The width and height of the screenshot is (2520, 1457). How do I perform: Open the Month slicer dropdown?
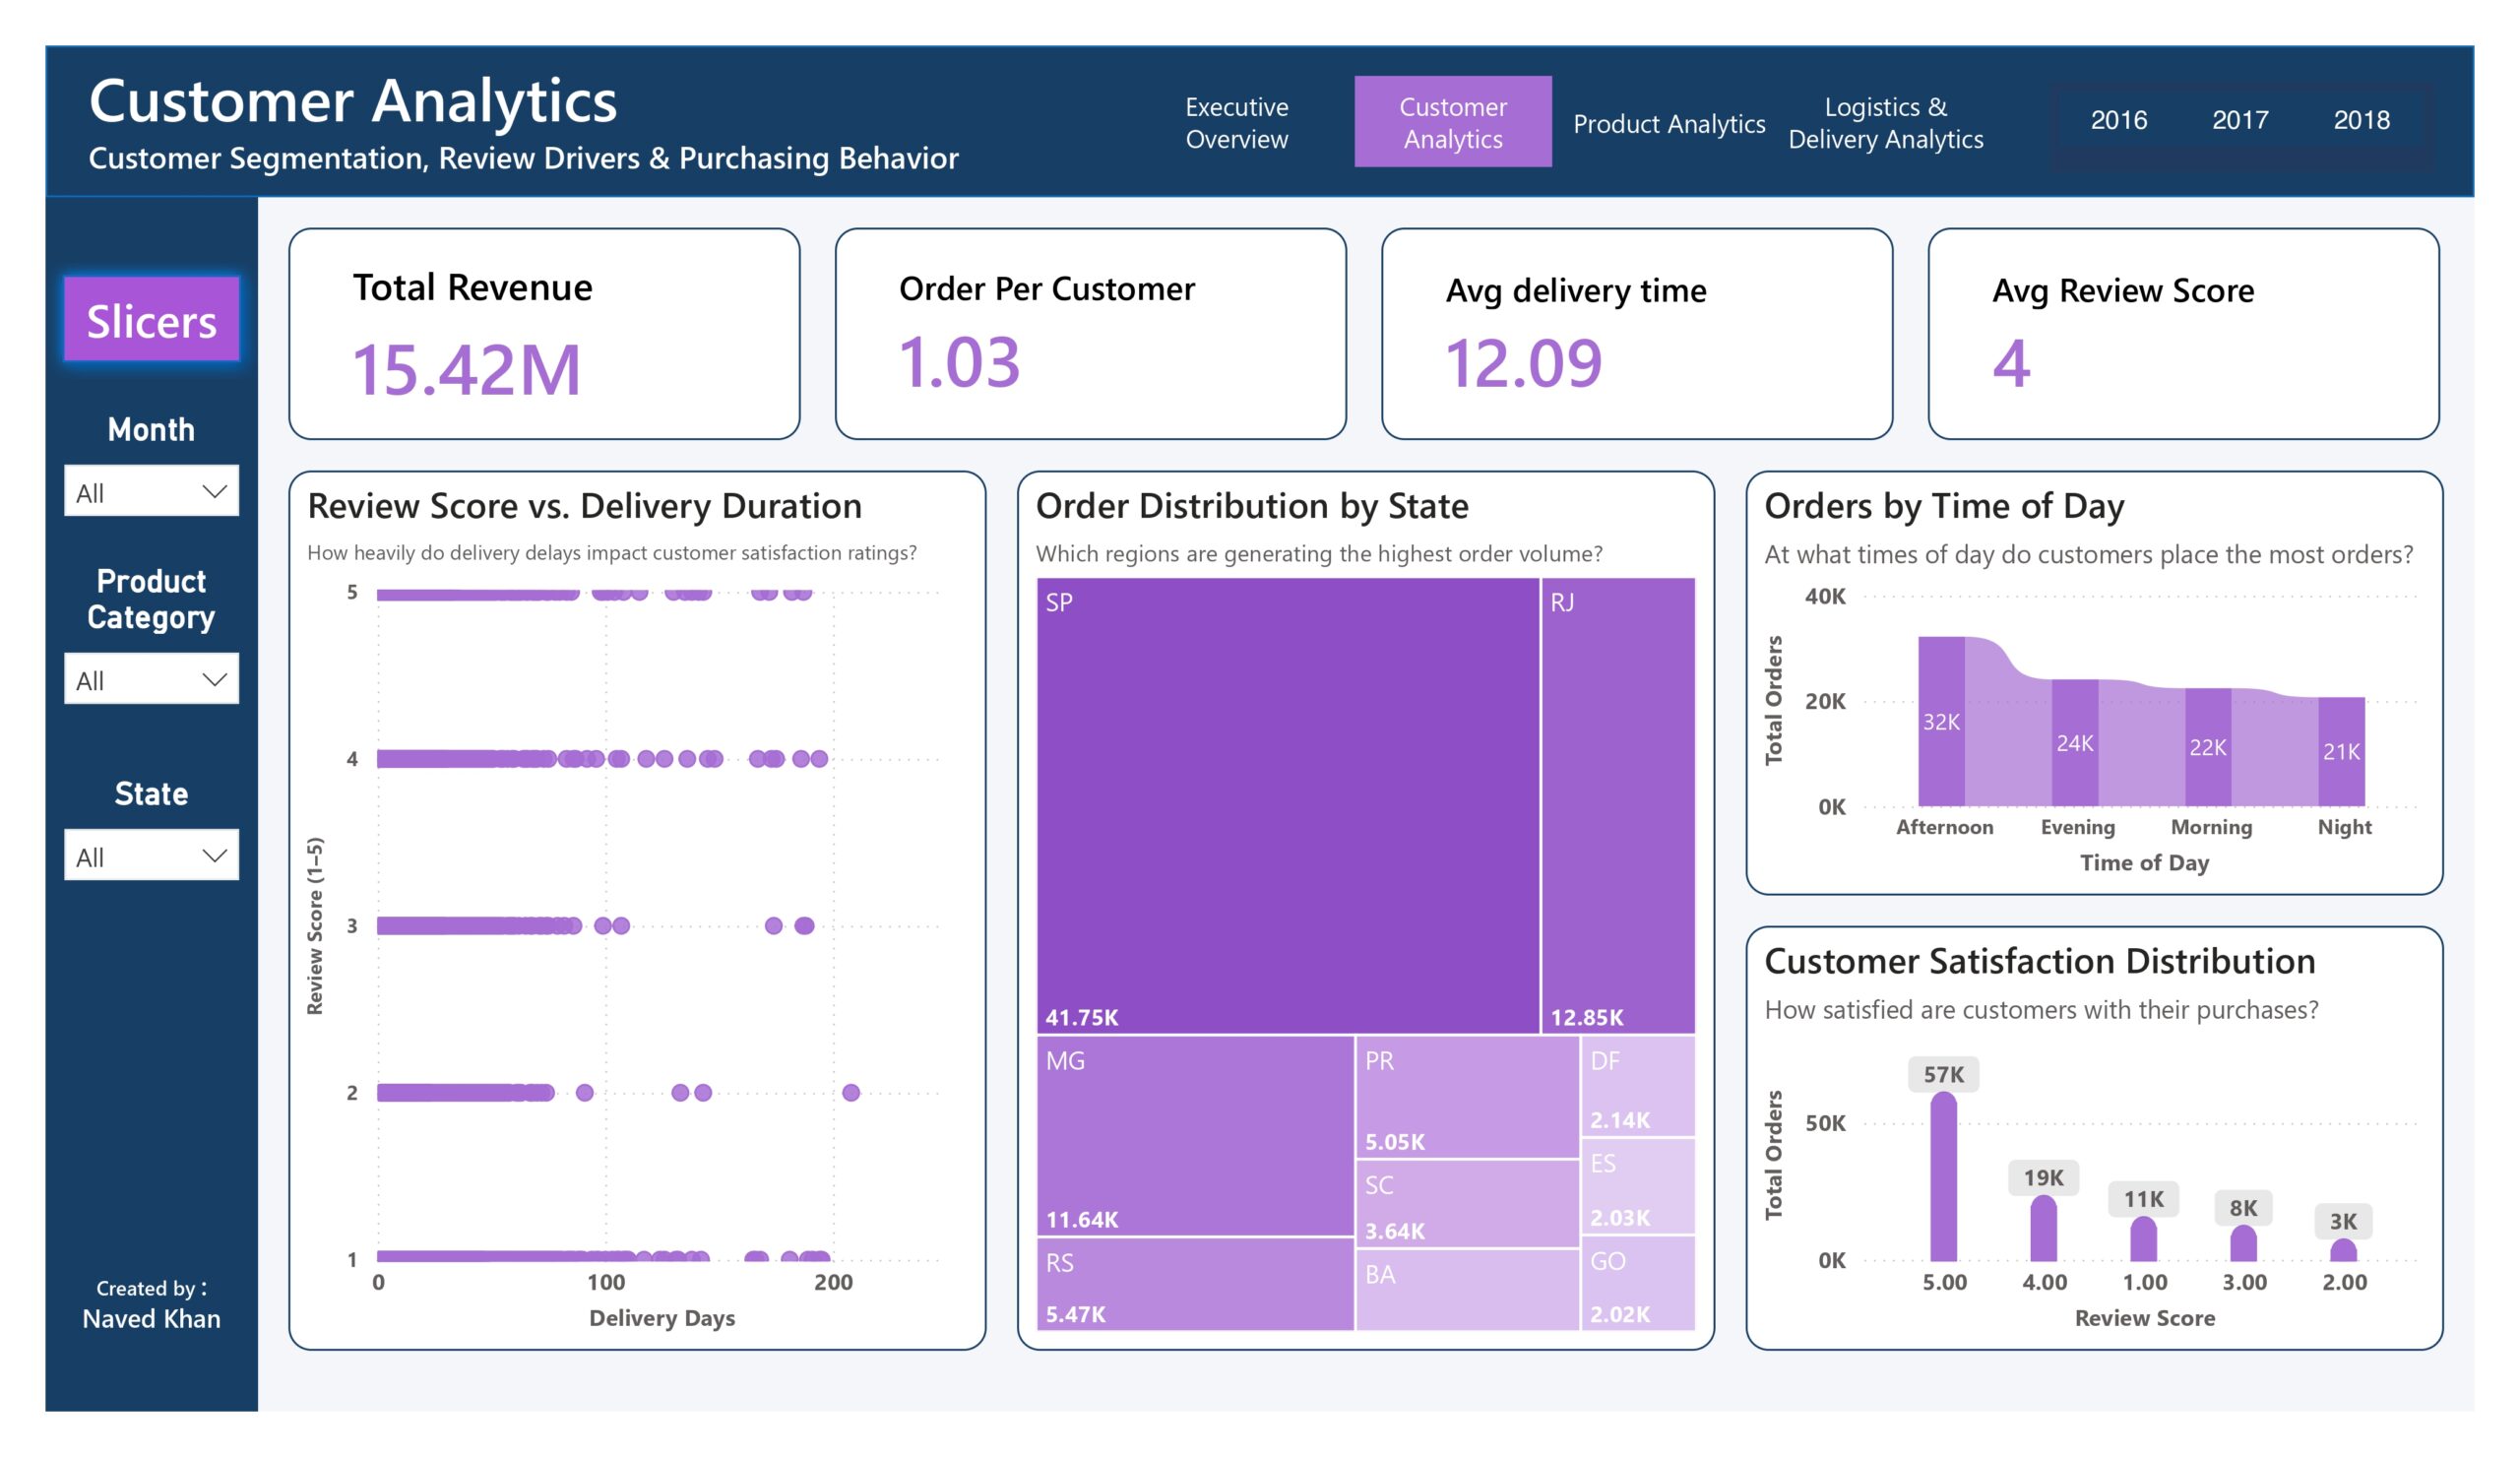[151, 491]
